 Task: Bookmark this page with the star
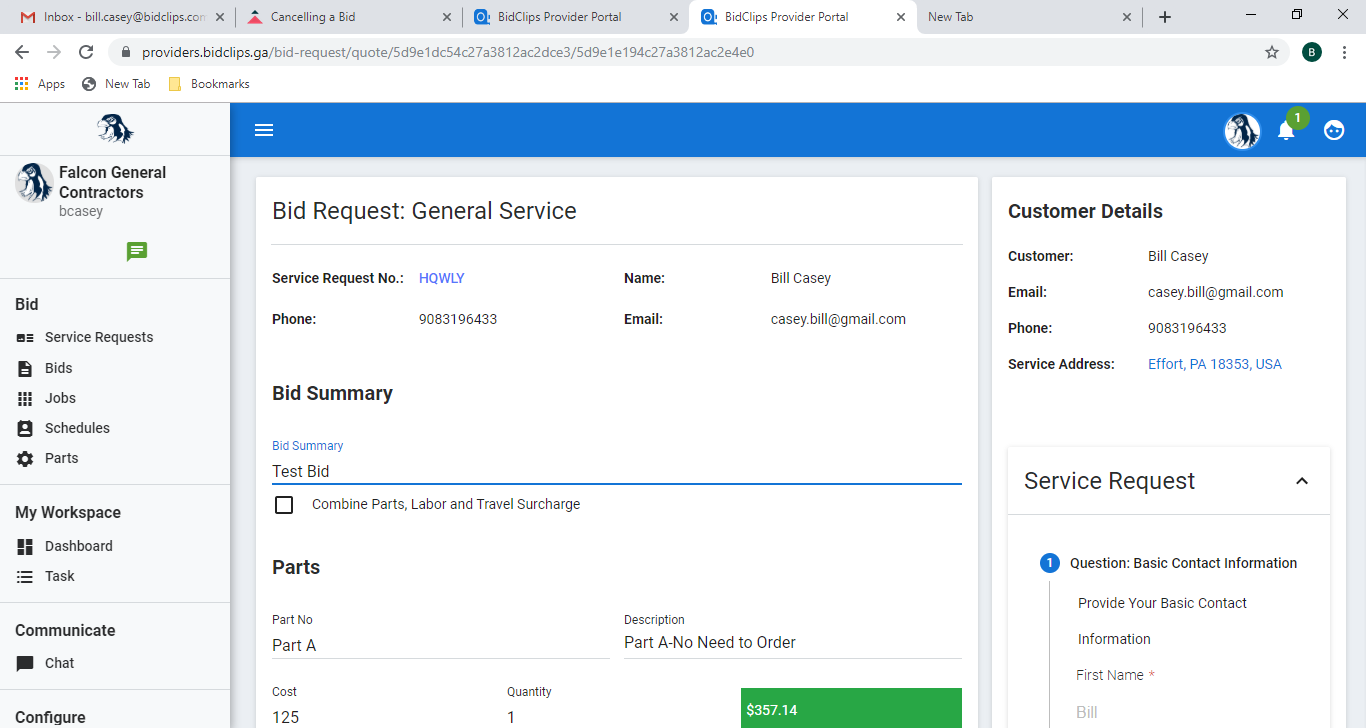pyautogui.click(x=1272, y=52)
